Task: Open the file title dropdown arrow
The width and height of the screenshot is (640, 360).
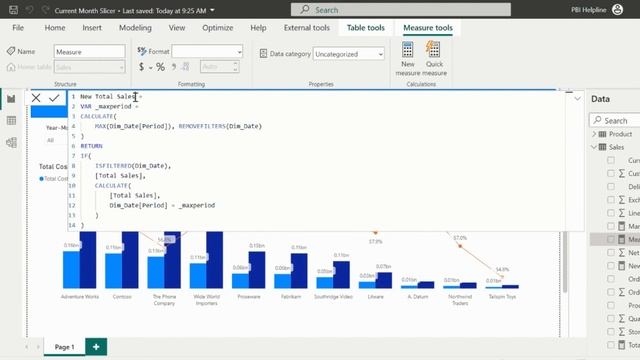Action: point(212,10)
